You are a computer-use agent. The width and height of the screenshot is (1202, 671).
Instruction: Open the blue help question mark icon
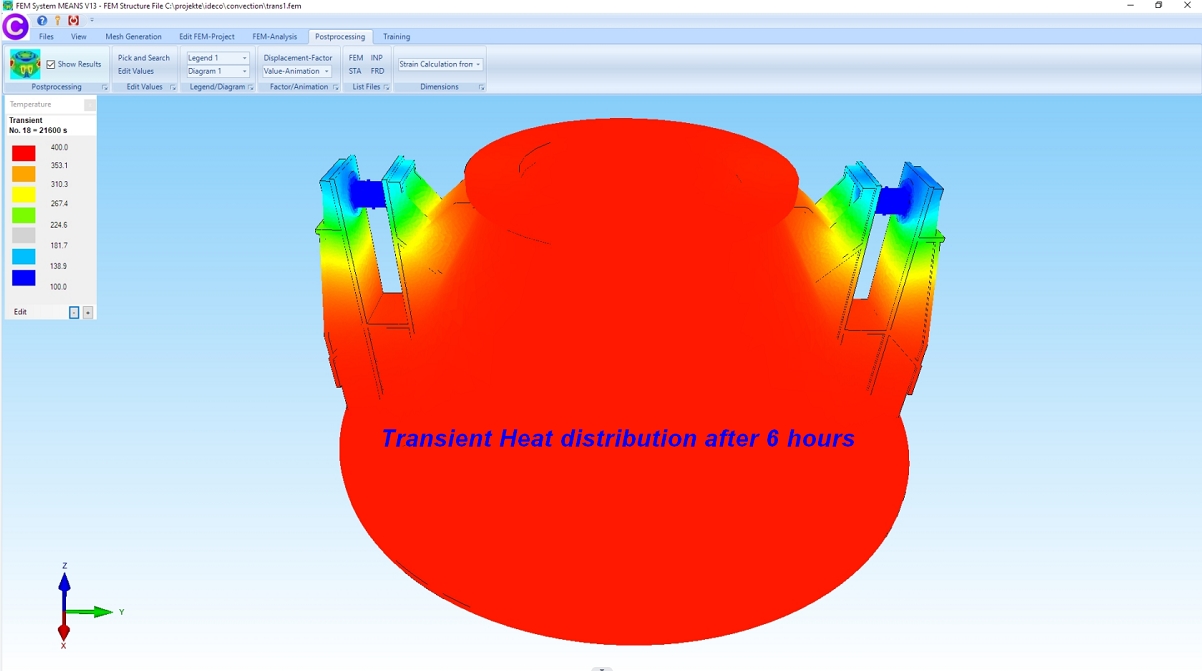[x=42, y=20]
